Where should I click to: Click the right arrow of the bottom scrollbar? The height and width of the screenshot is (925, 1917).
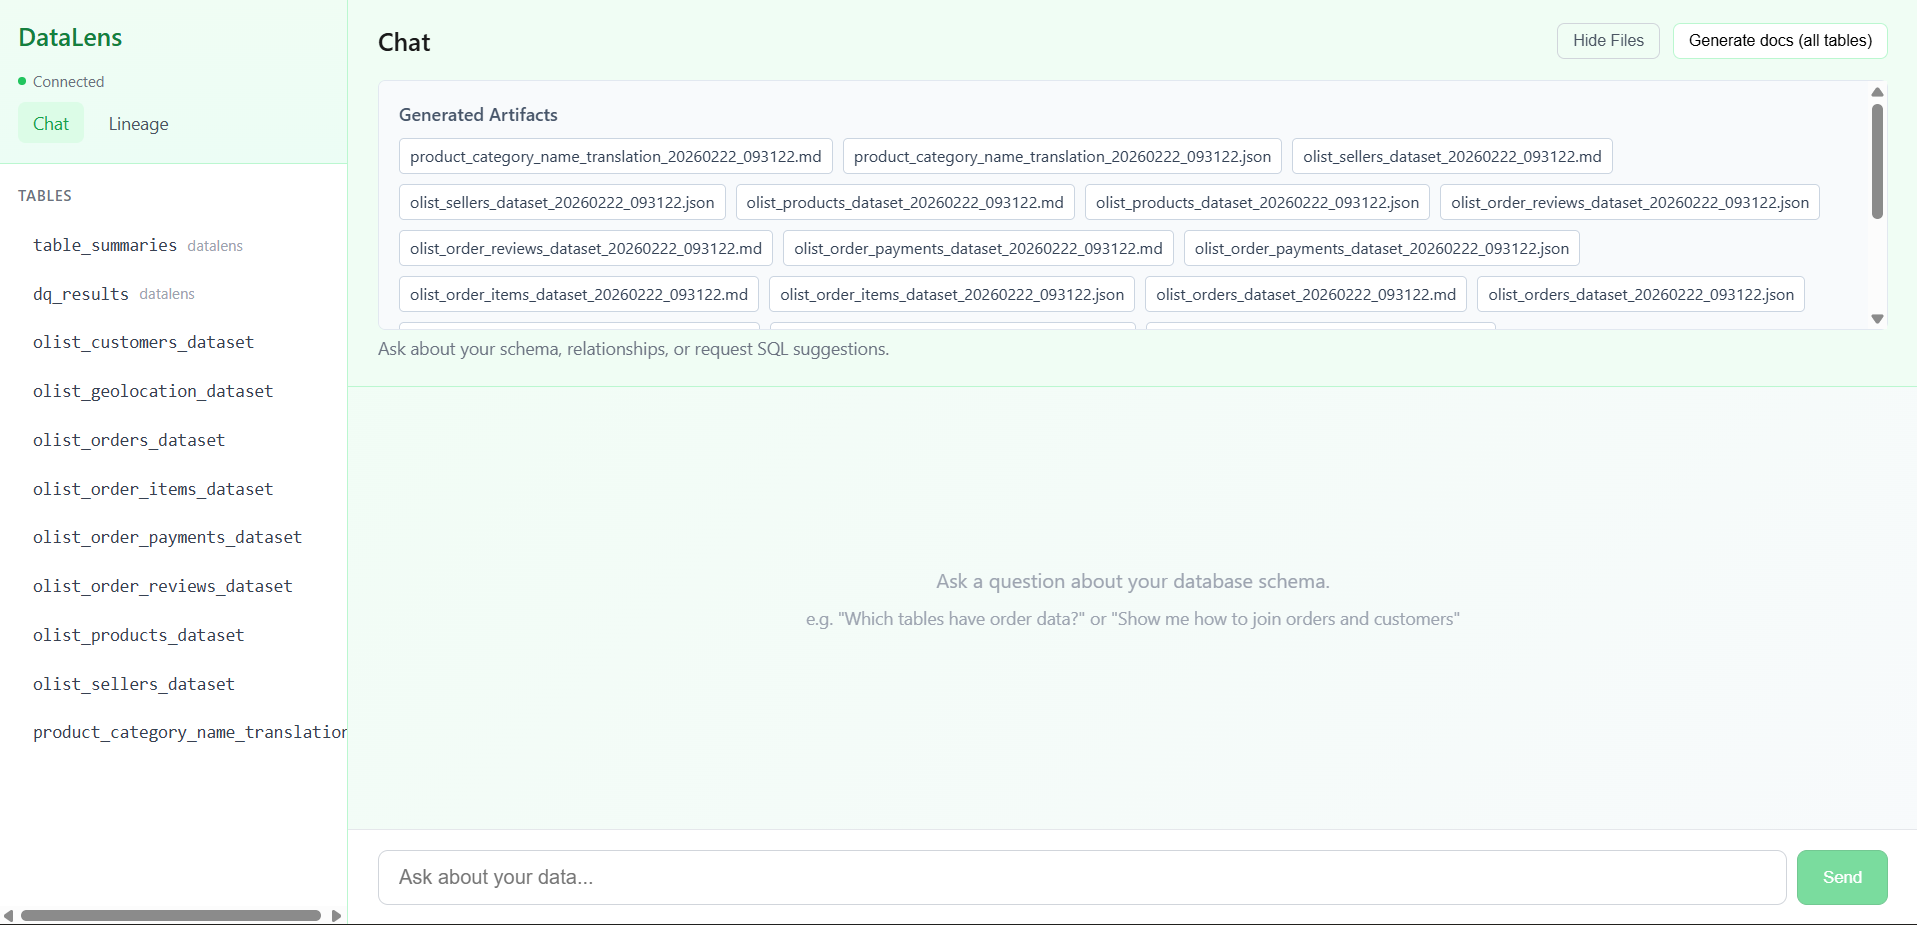click(337, 915)
